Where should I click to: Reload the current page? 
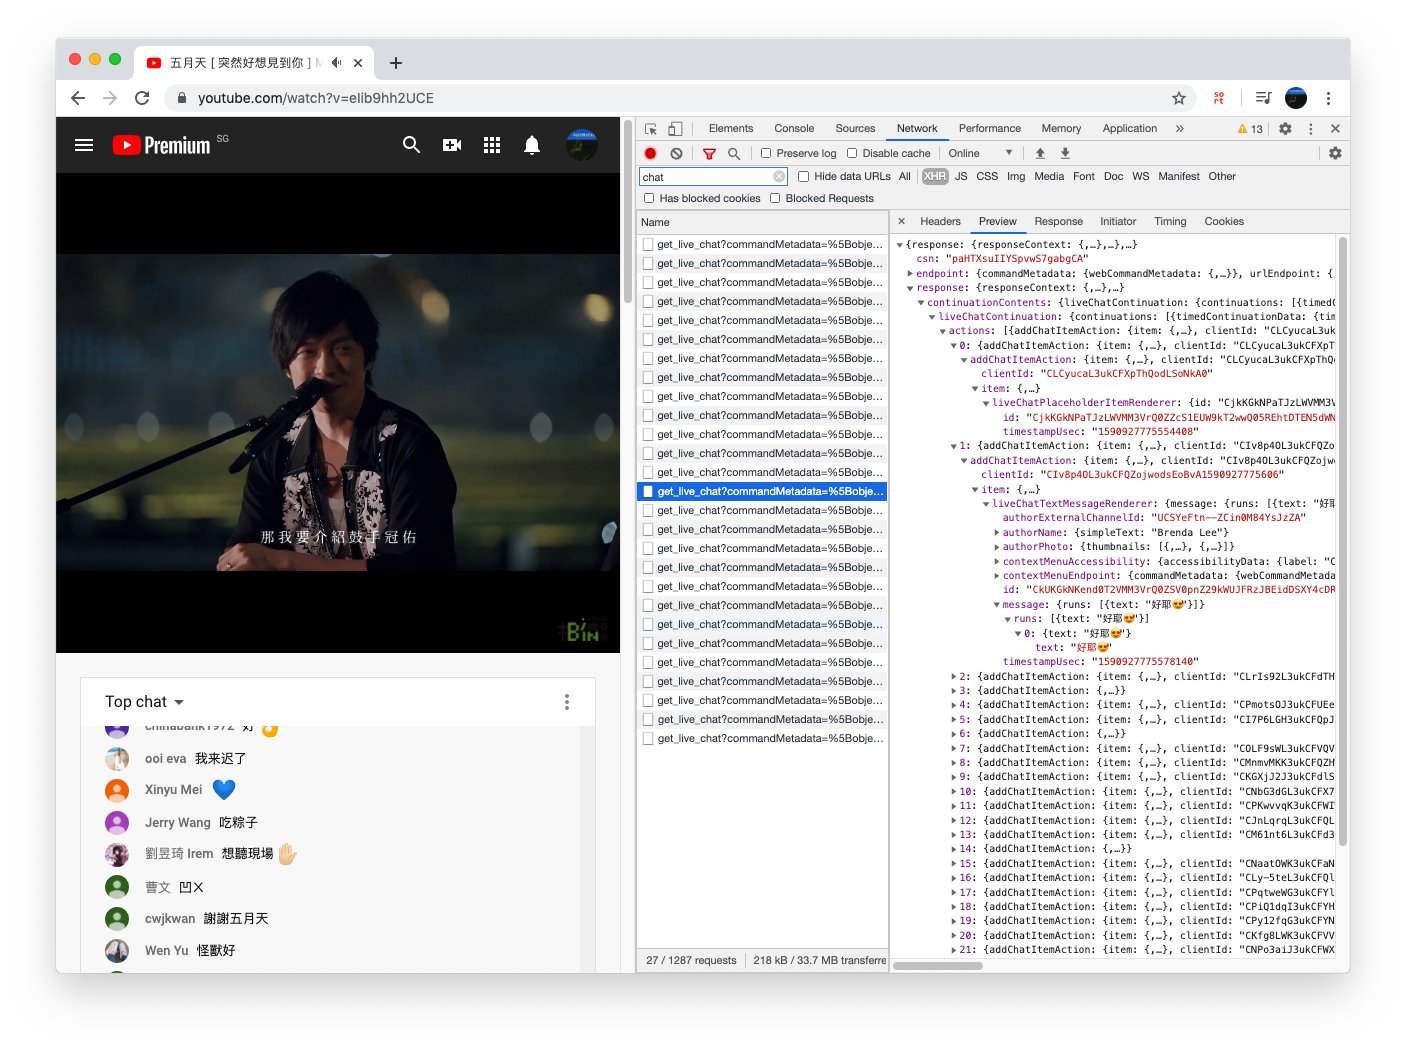142,98
